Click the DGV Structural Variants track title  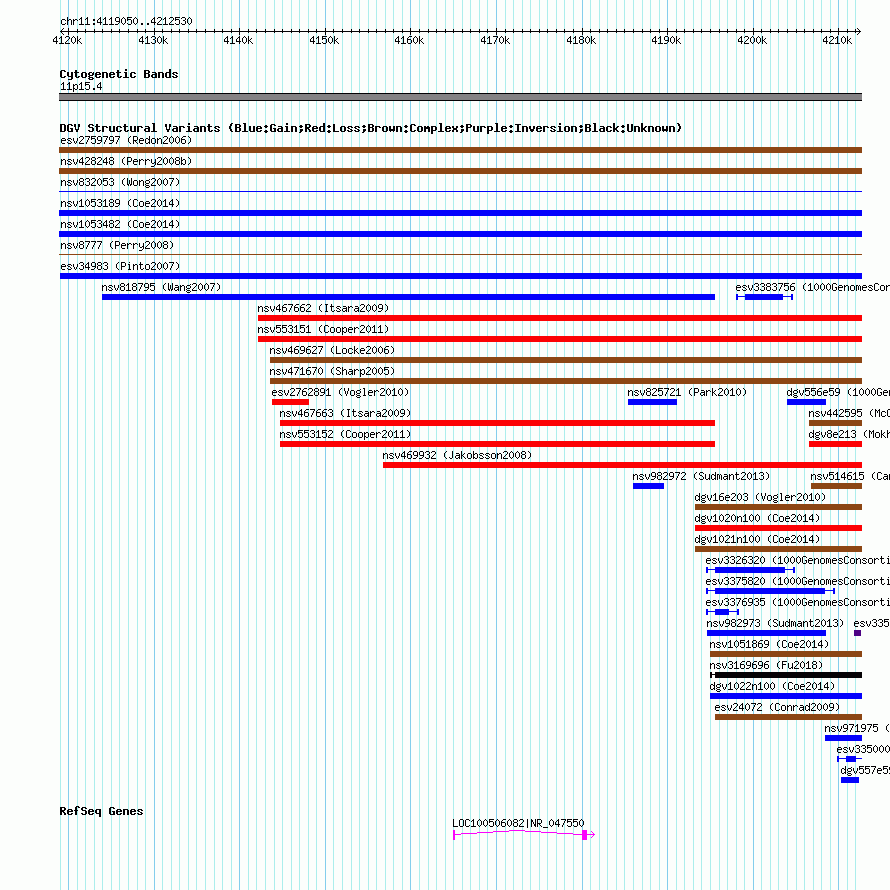371,128
